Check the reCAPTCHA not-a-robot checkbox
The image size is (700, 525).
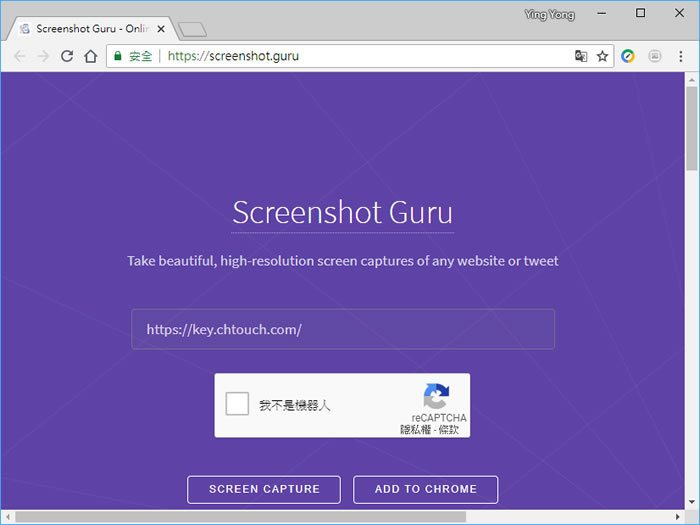238,404
